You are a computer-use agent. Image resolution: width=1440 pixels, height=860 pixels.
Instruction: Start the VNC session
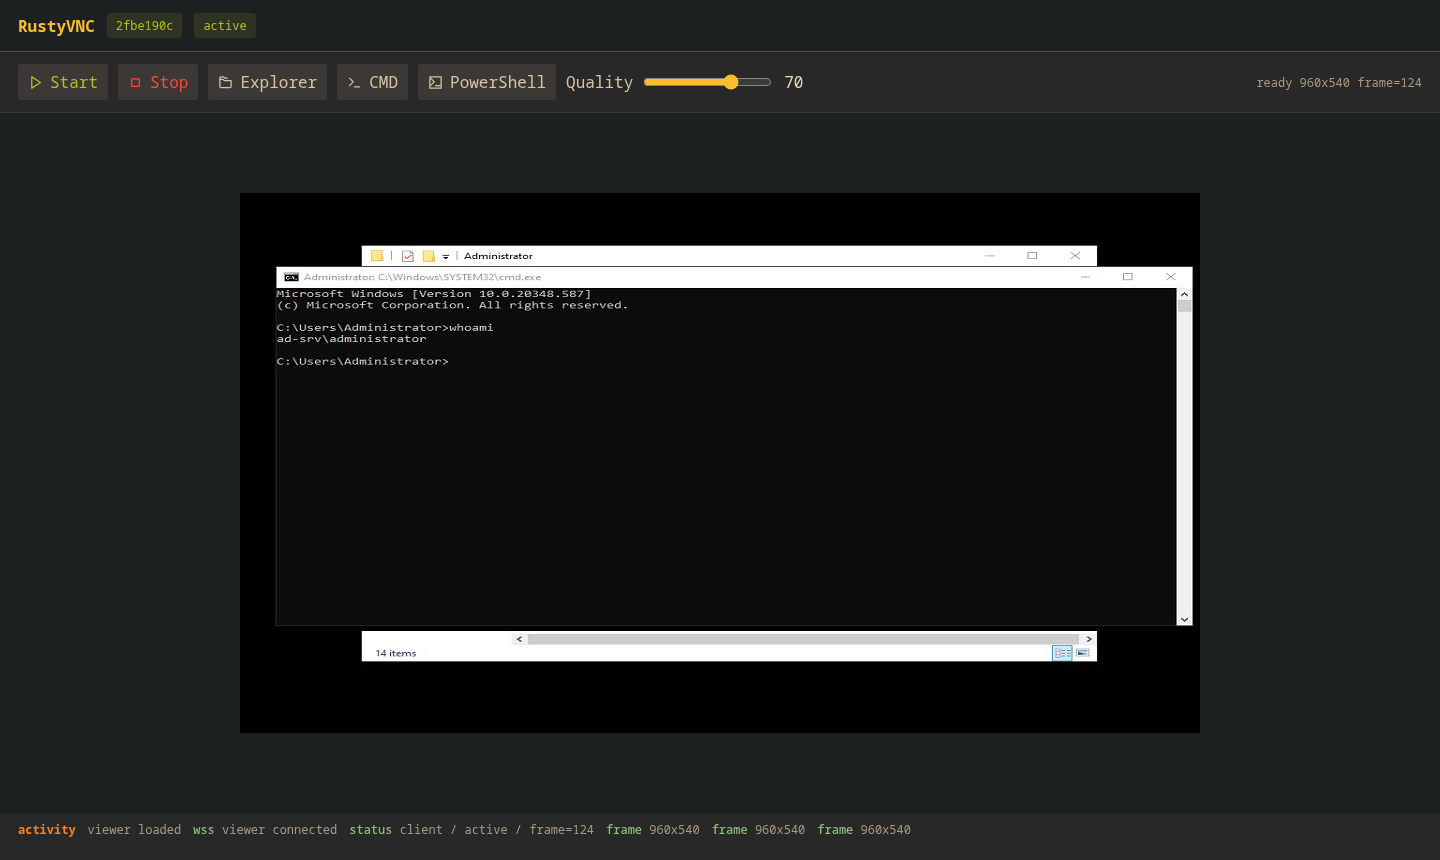click(63, 82)
